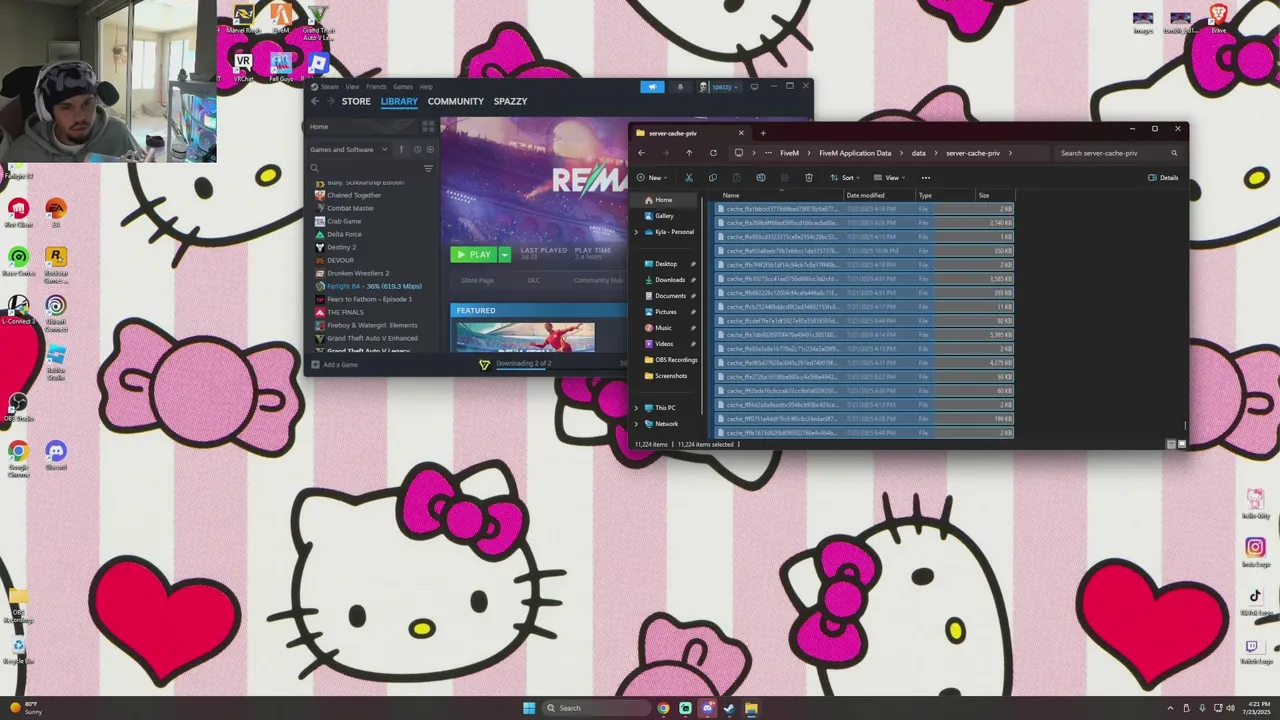Select Chained Together in Steam library
Viewport: 1280px width, 720px height.
coord(354,195)
